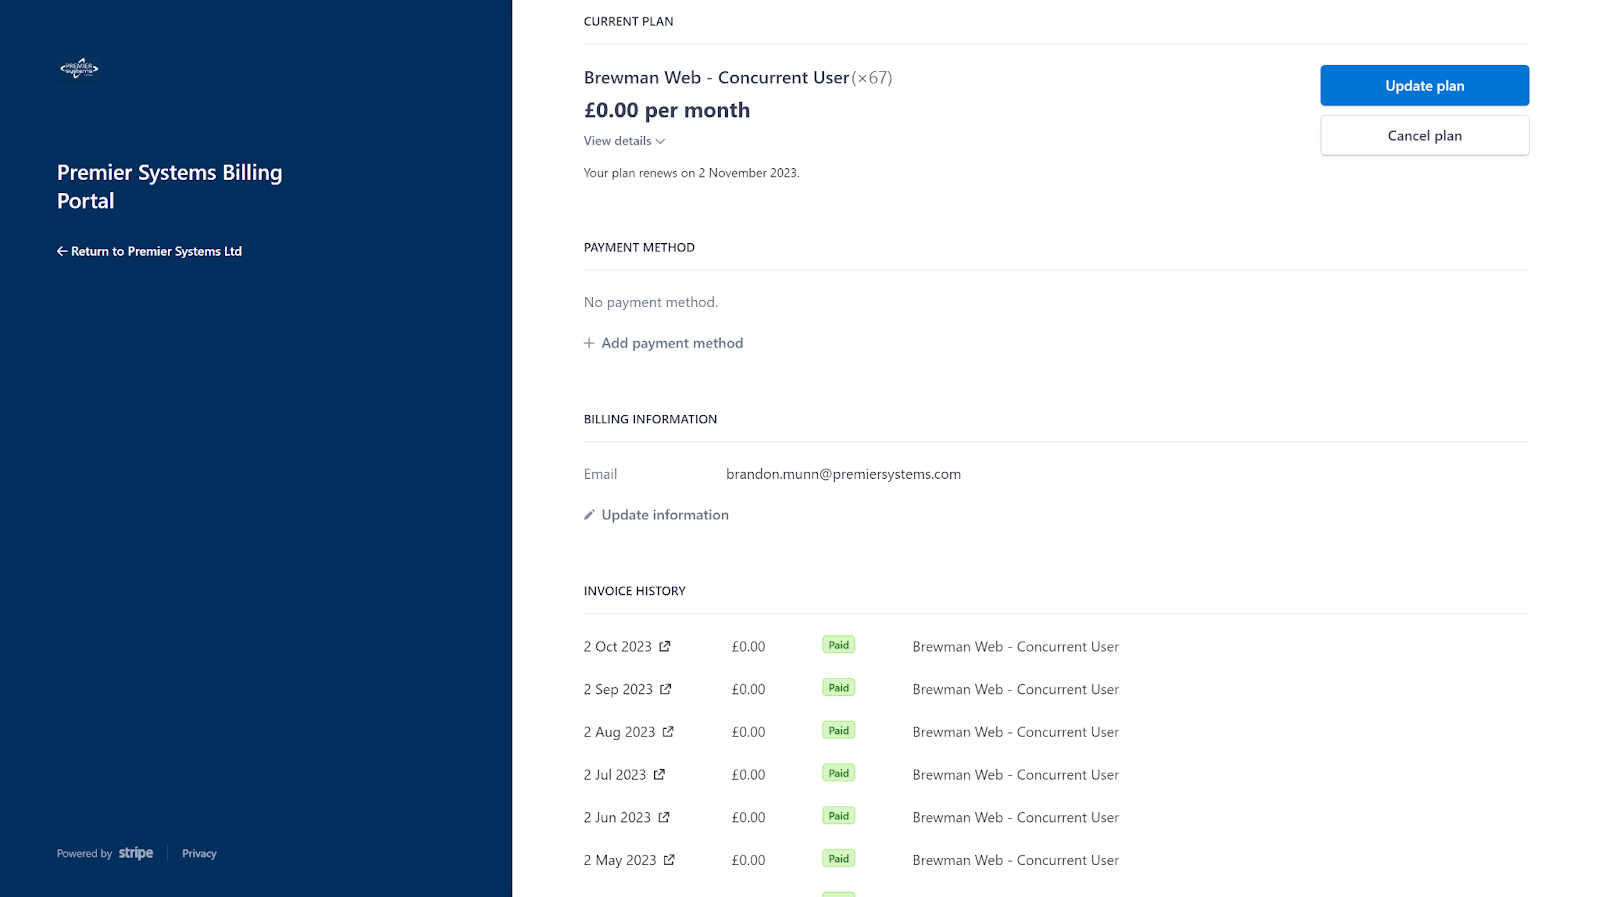
Task: Click the 2 May 2023 invoice date
Action: pyautogui.click(x=620, y=860)
